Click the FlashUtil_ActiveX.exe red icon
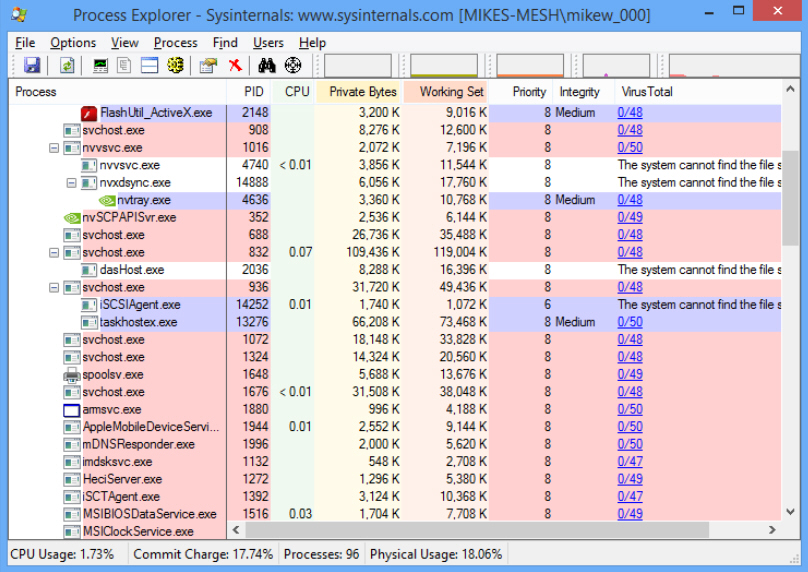Image resolution: width=808 pixels, height=572 pixels. click(x=89, y=113)
